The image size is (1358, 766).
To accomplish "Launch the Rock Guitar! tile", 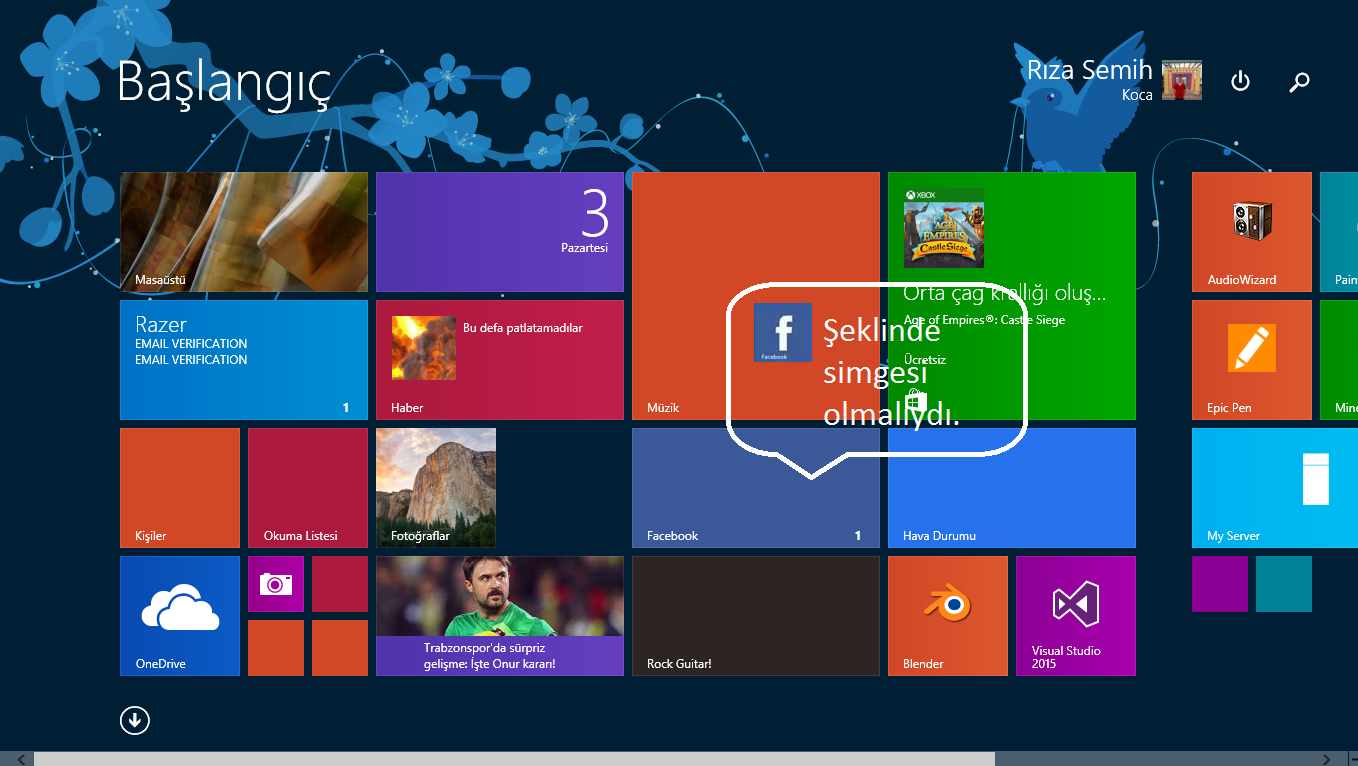I will point(755,616).
